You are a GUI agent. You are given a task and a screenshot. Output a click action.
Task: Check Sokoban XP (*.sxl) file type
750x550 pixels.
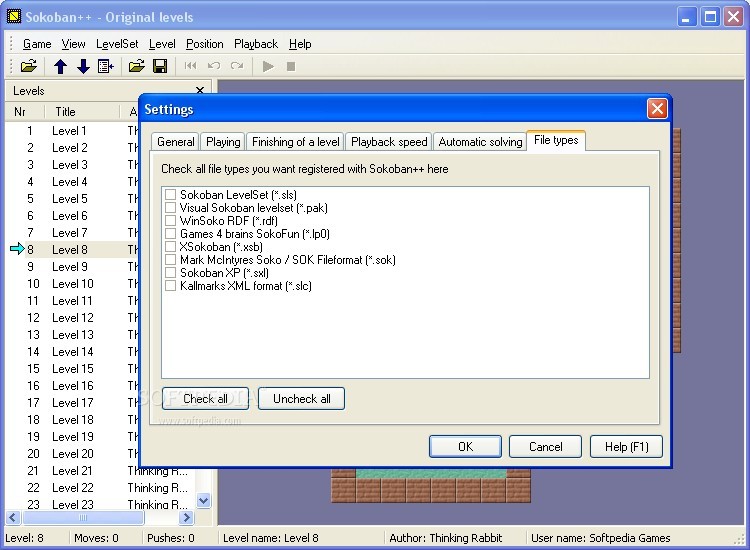(170, 273)
